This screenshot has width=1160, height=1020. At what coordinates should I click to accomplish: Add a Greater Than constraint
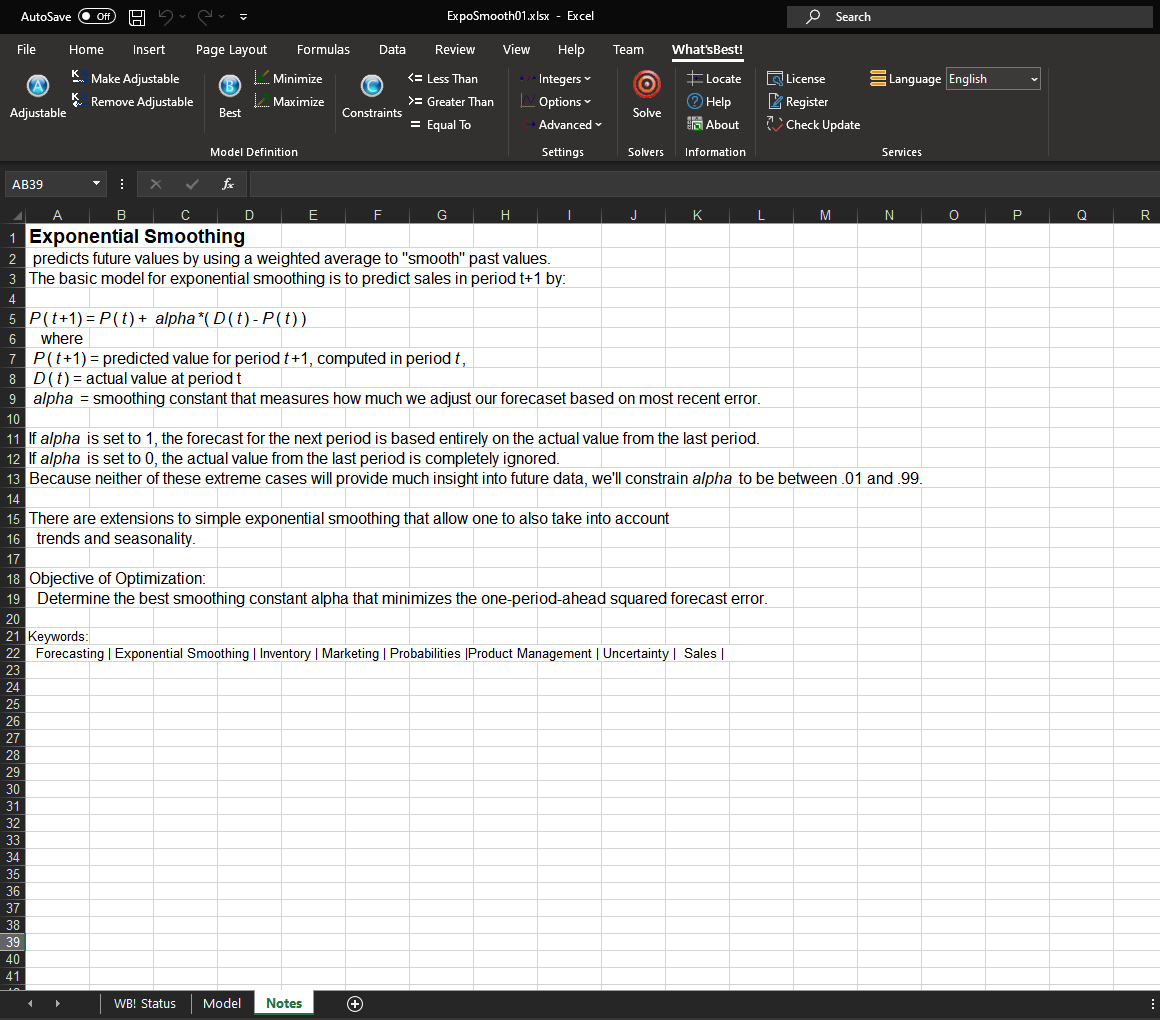[x=451, y=101]
